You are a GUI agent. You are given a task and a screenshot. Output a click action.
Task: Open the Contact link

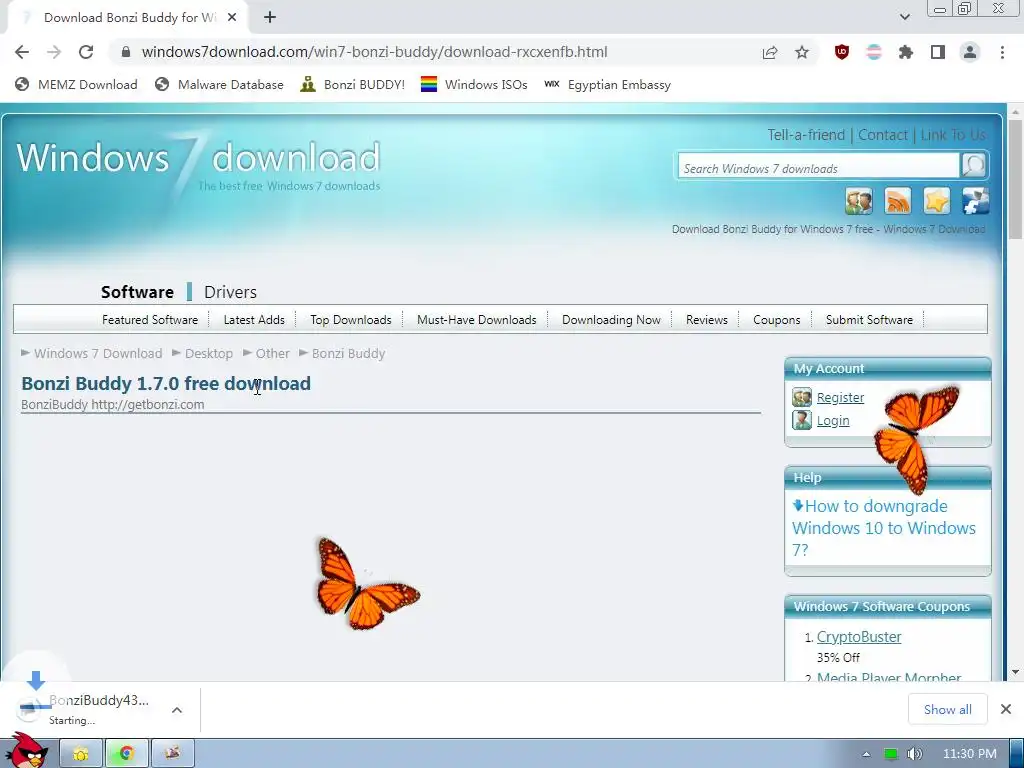click(x=882, y=135)
